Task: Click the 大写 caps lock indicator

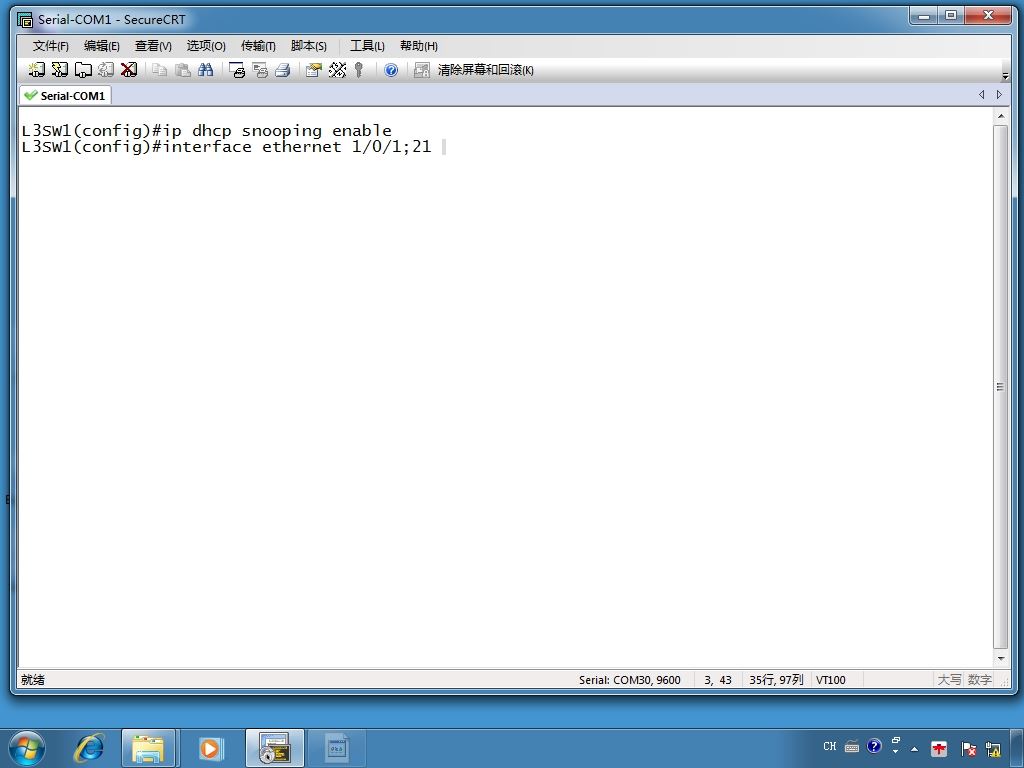Action: click(x=950, y=680)
